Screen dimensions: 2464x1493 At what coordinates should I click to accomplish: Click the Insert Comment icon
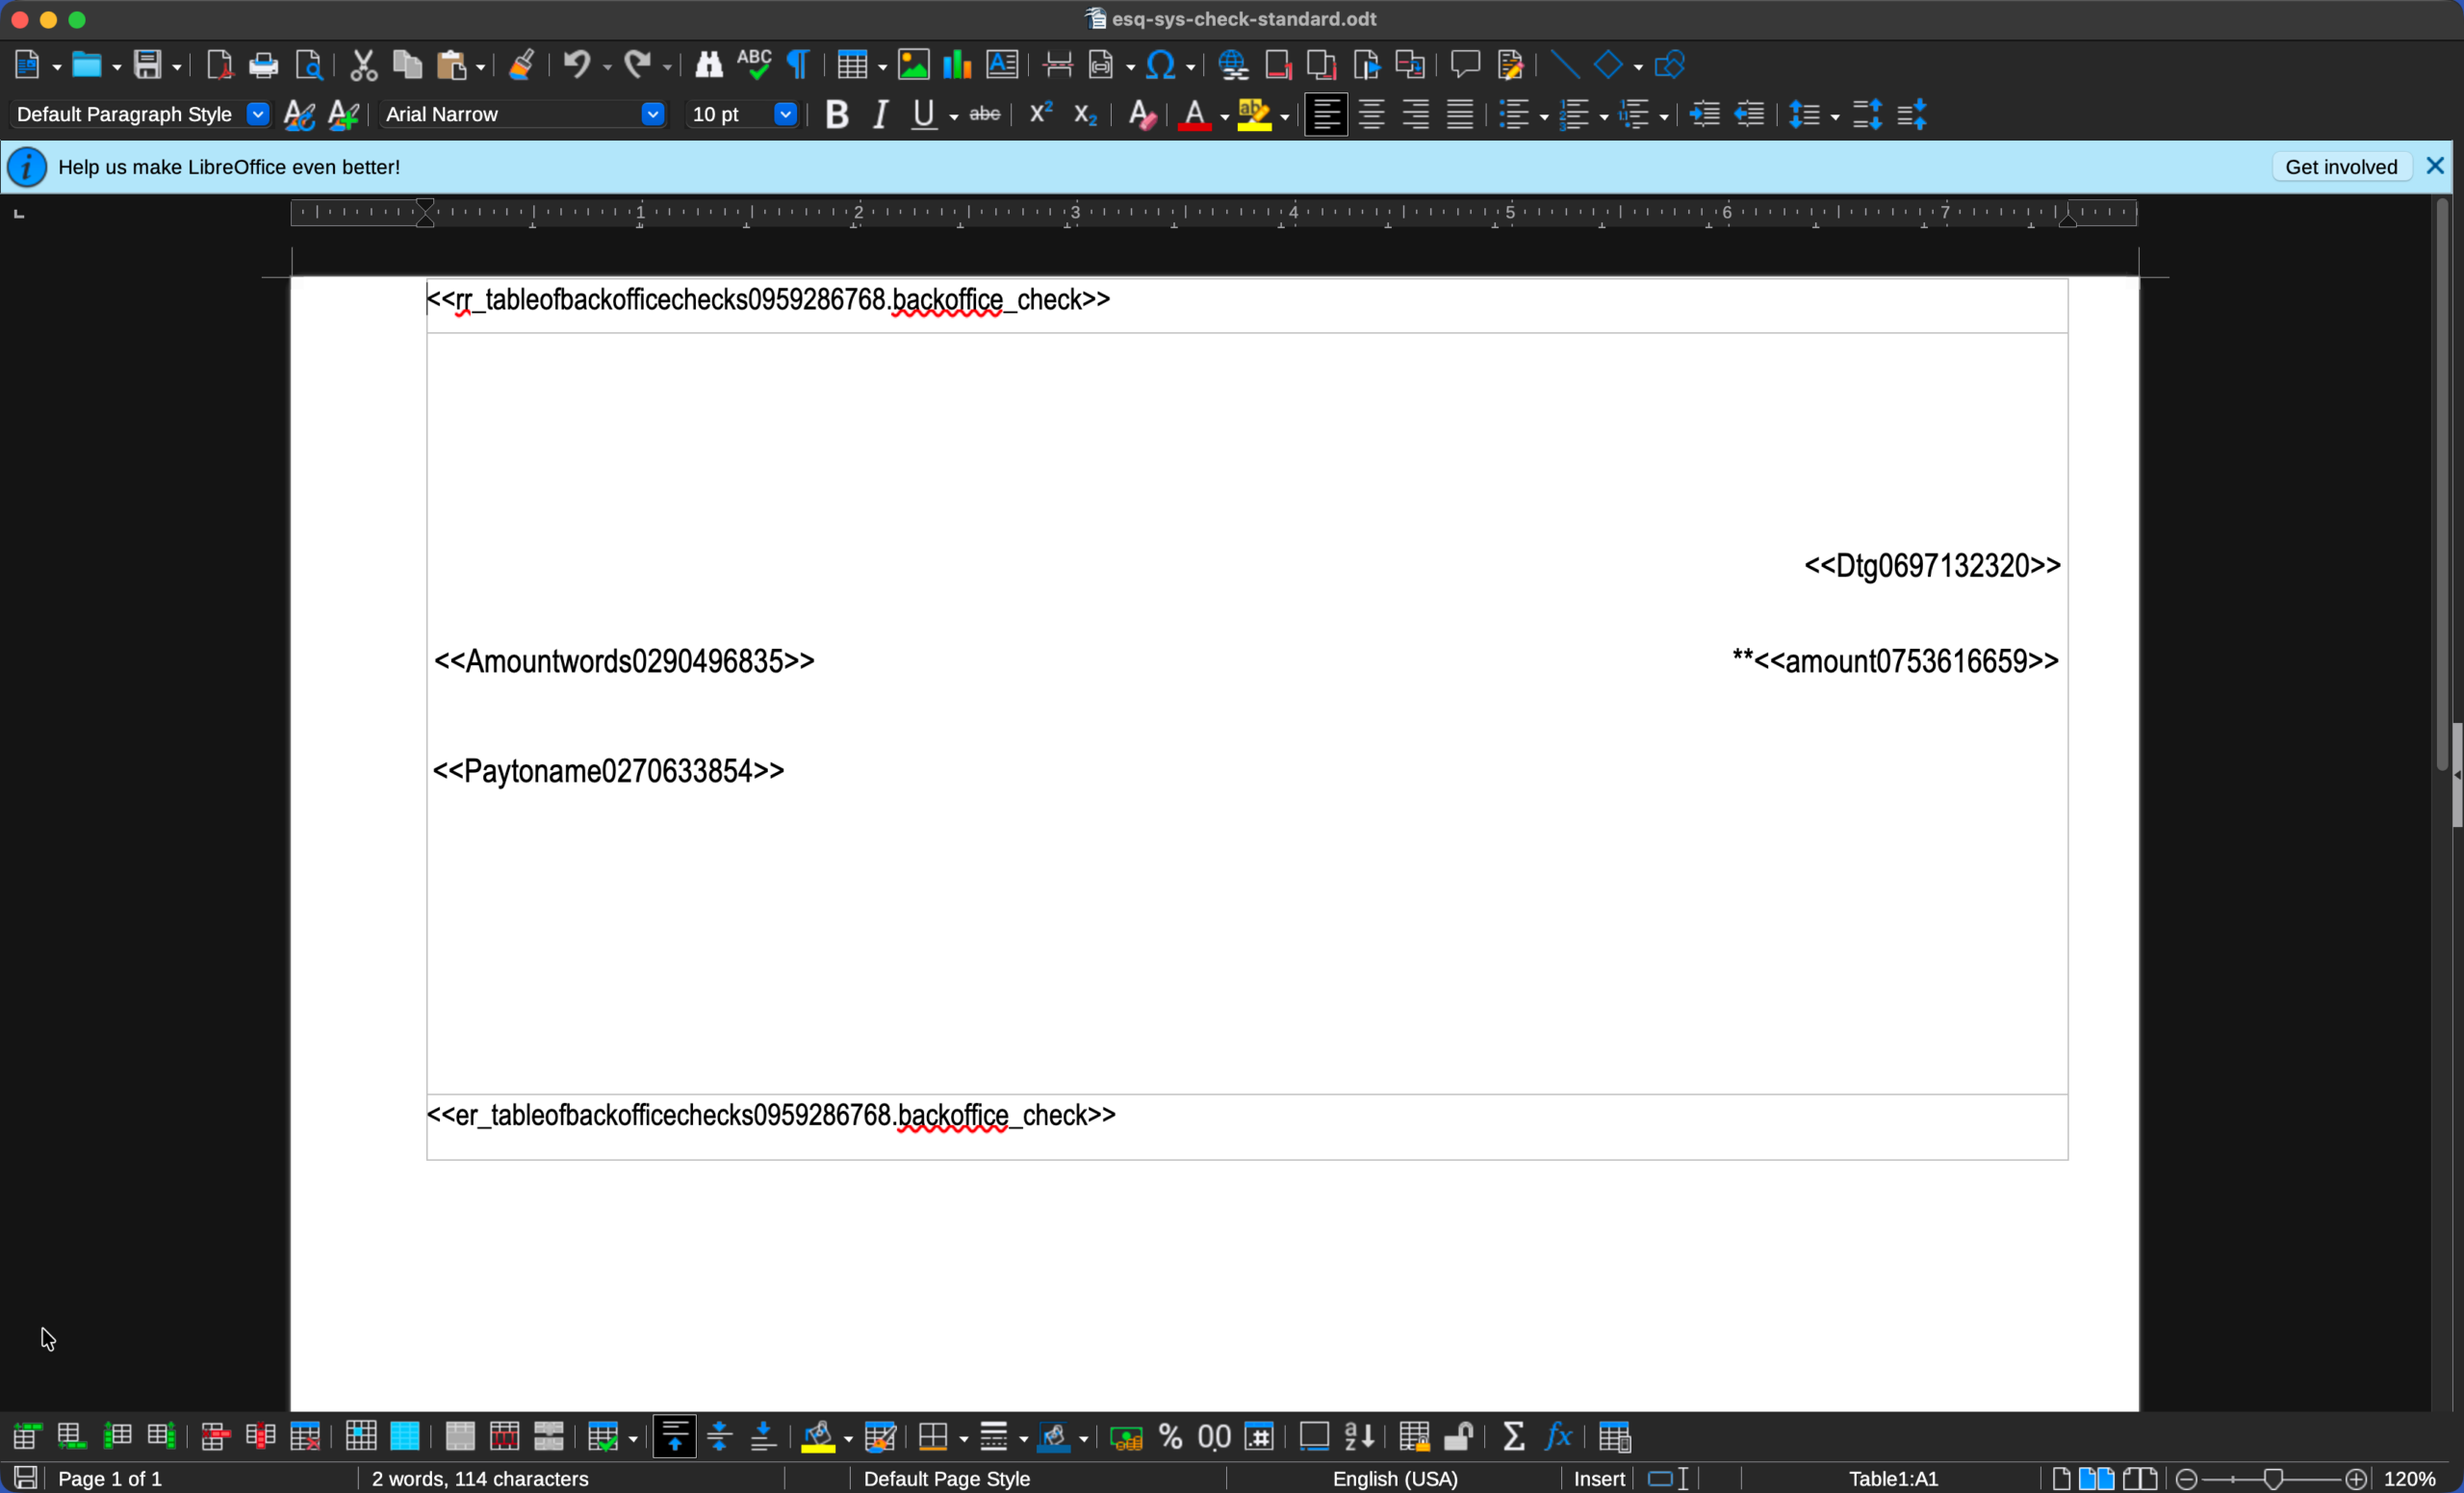(1465, 65)
